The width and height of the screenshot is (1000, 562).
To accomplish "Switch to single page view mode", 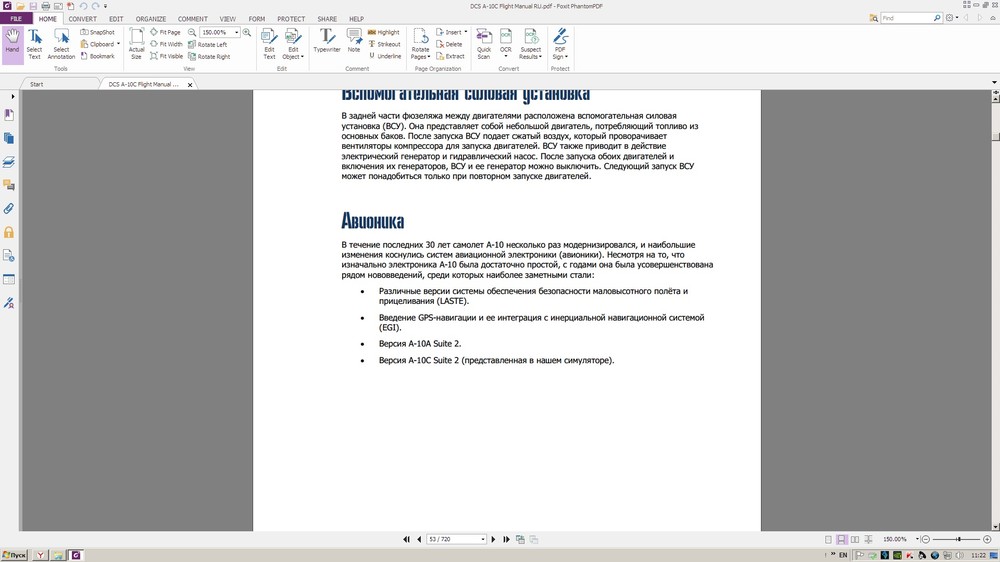I will pos(828,539).
